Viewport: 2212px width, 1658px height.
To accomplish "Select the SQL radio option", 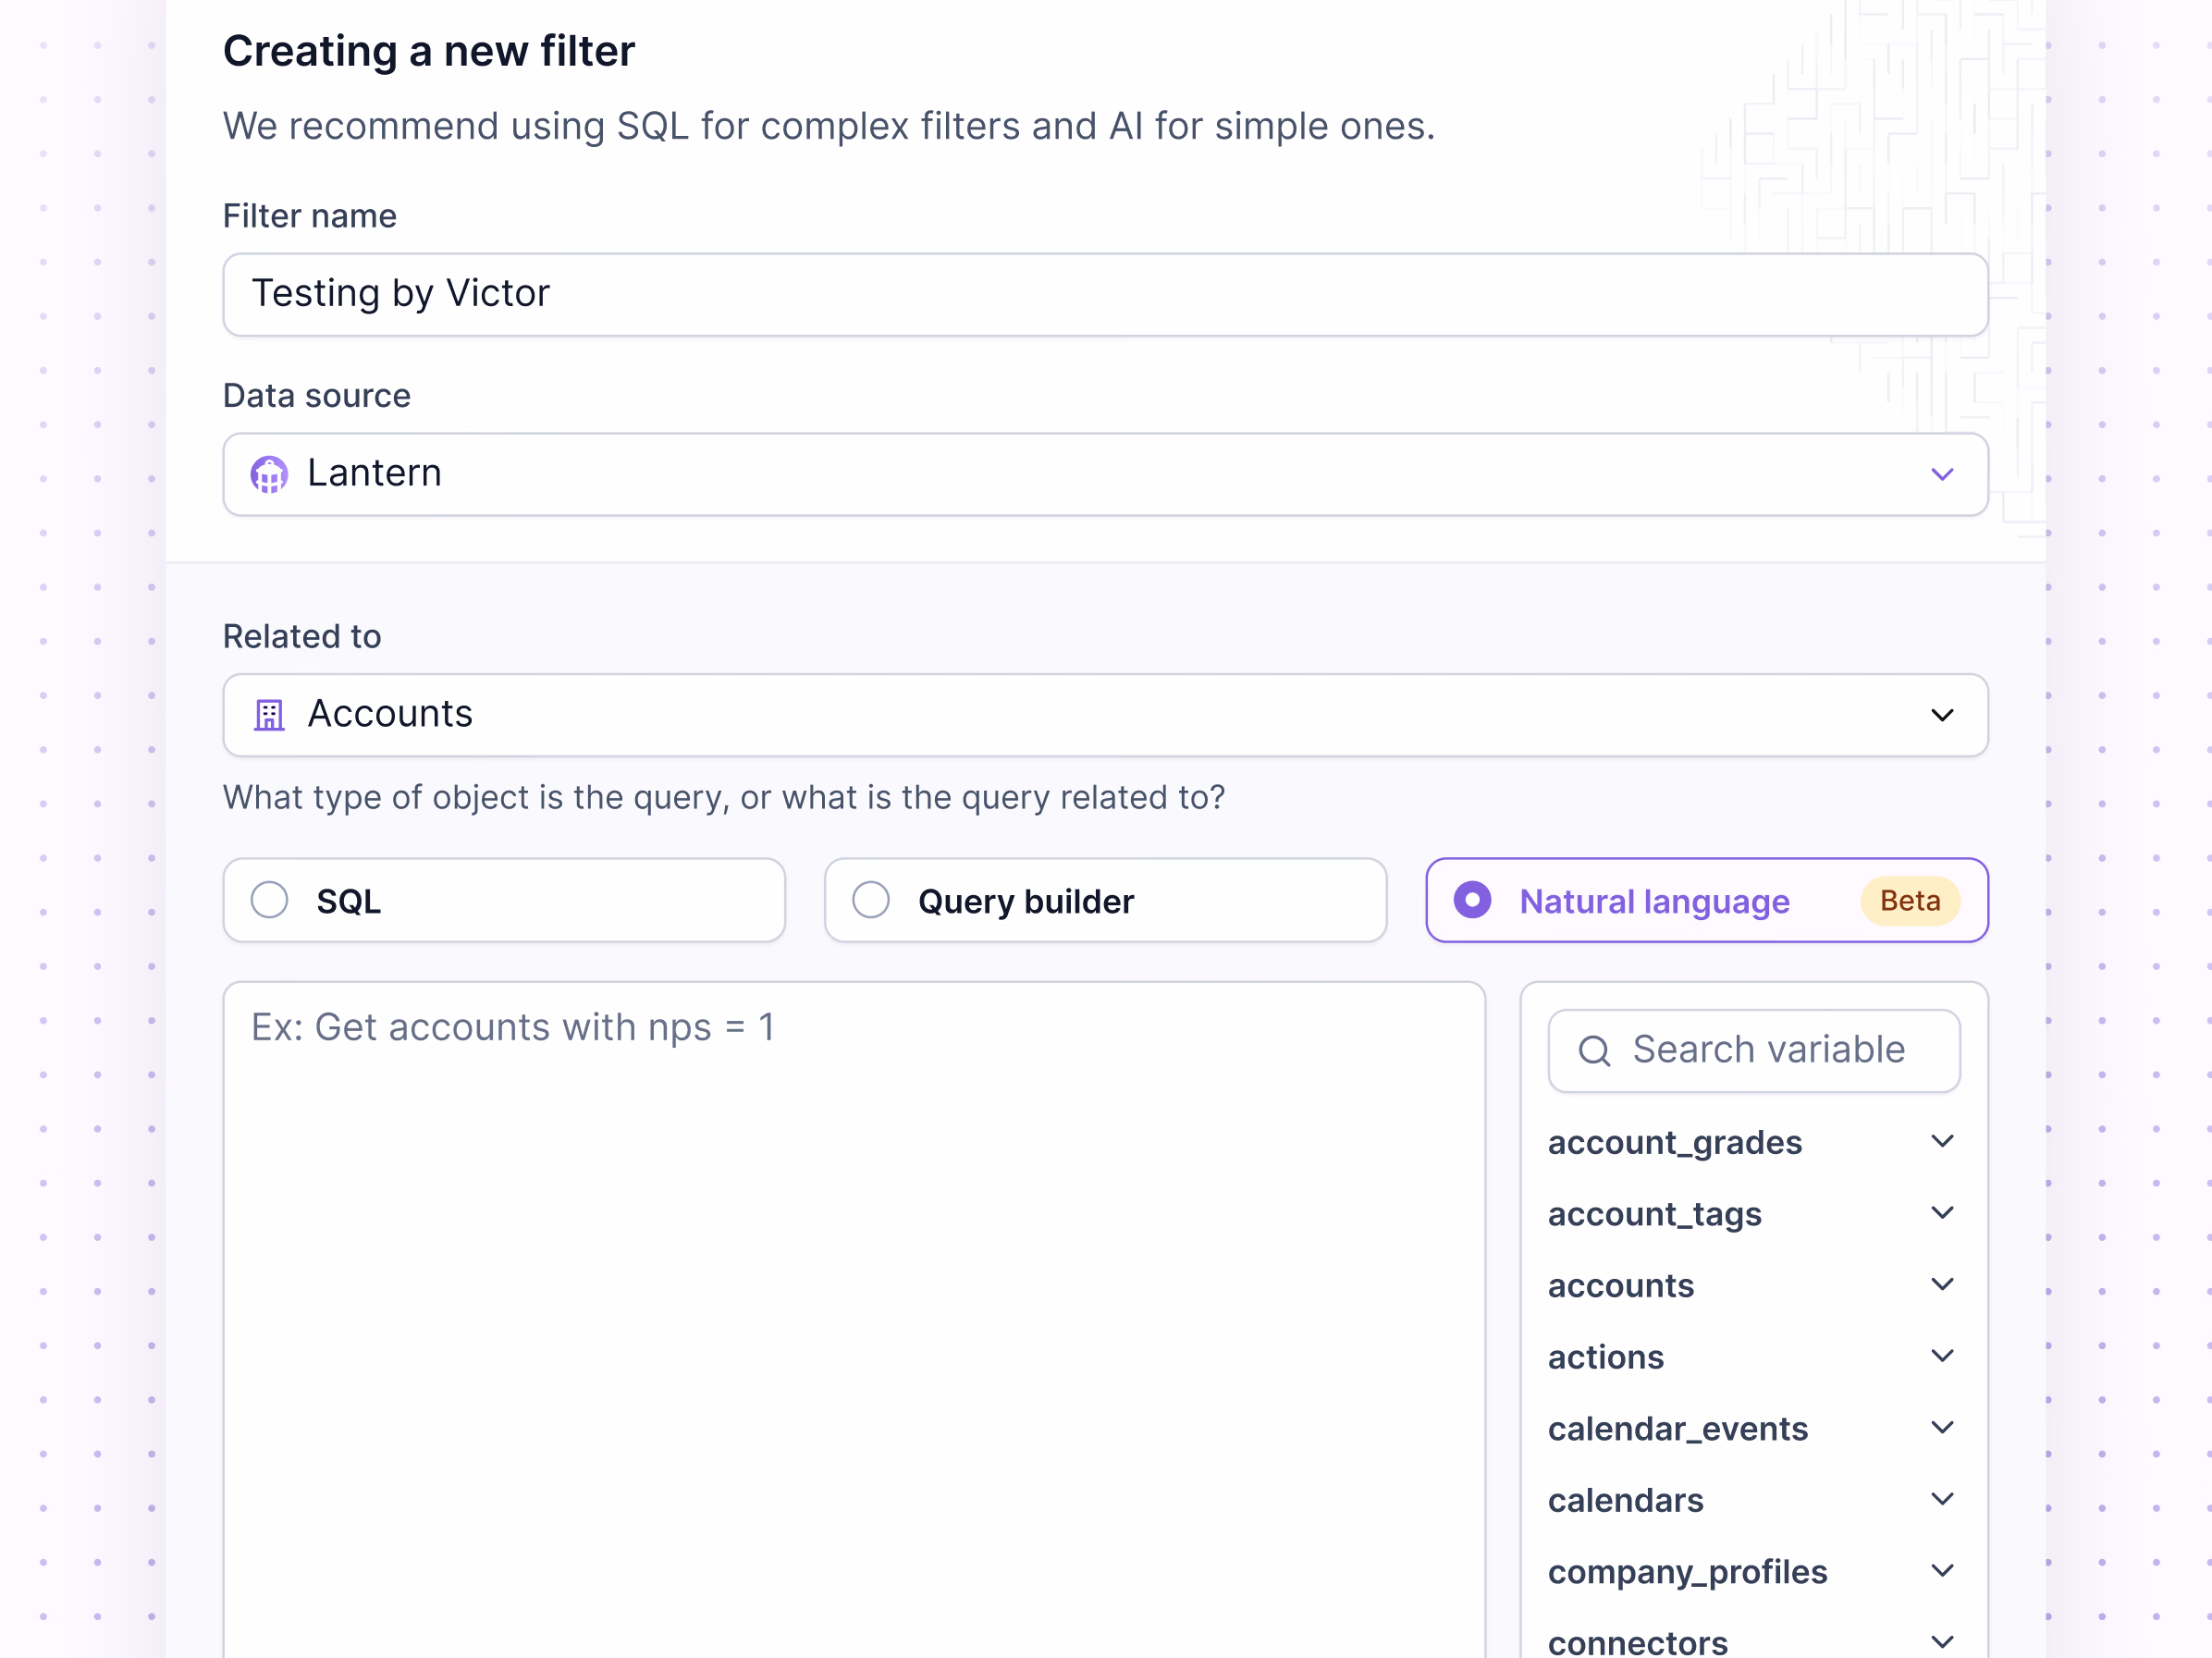I will 504,900.
